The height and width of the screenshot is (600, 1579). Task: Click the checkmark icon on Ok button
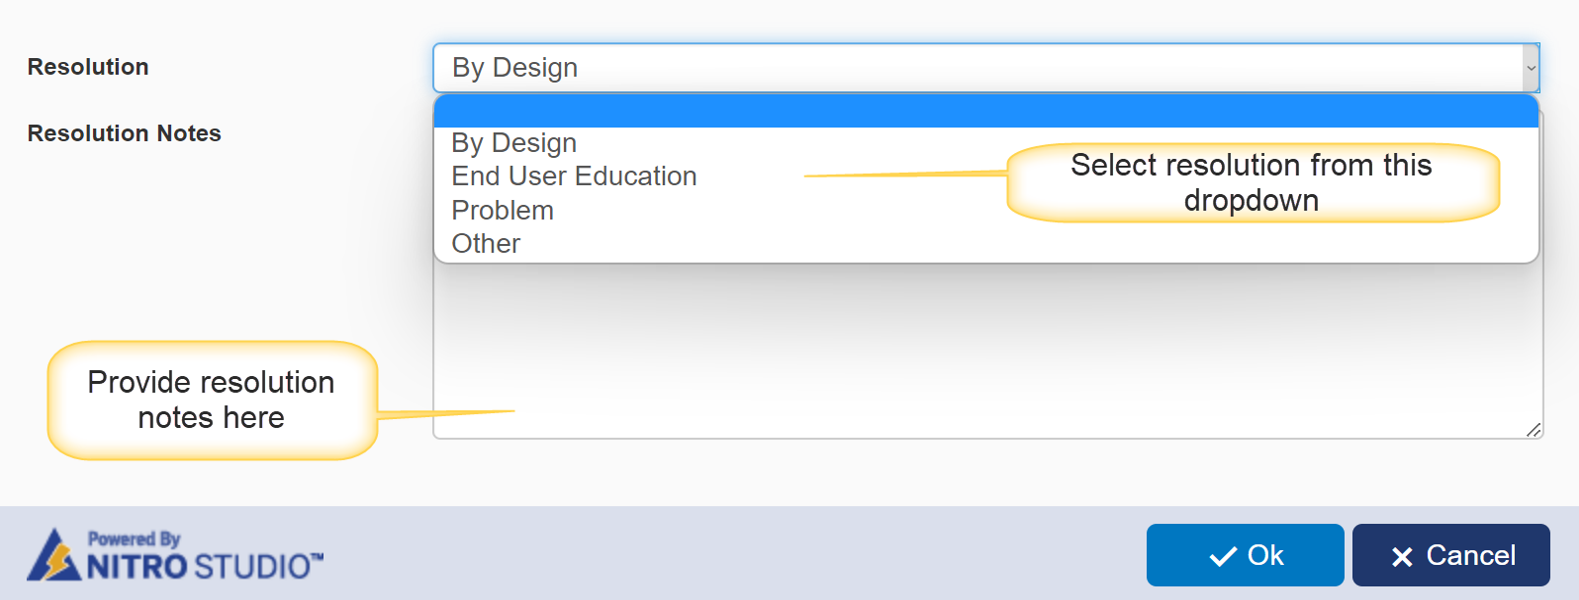click(x=1222, y=557)
